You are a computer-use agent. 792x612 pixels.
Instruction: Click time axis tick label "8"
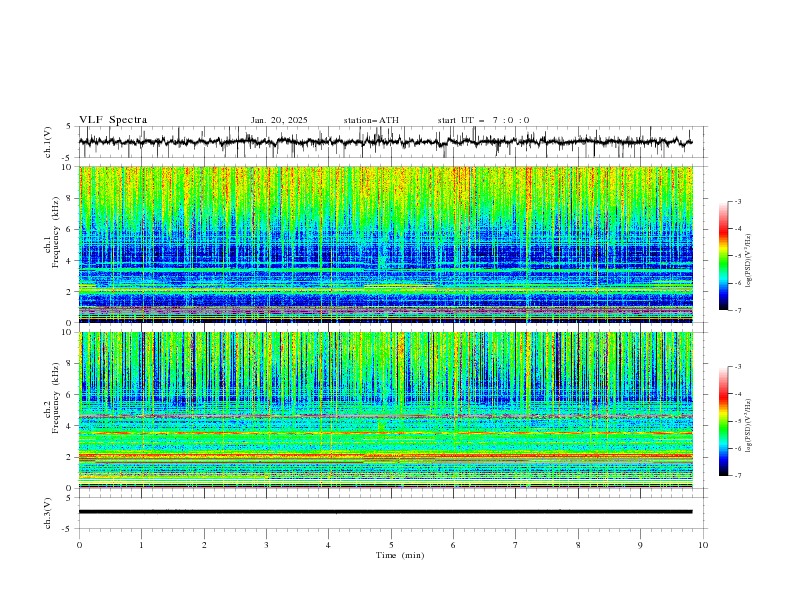tap(578, 545)
